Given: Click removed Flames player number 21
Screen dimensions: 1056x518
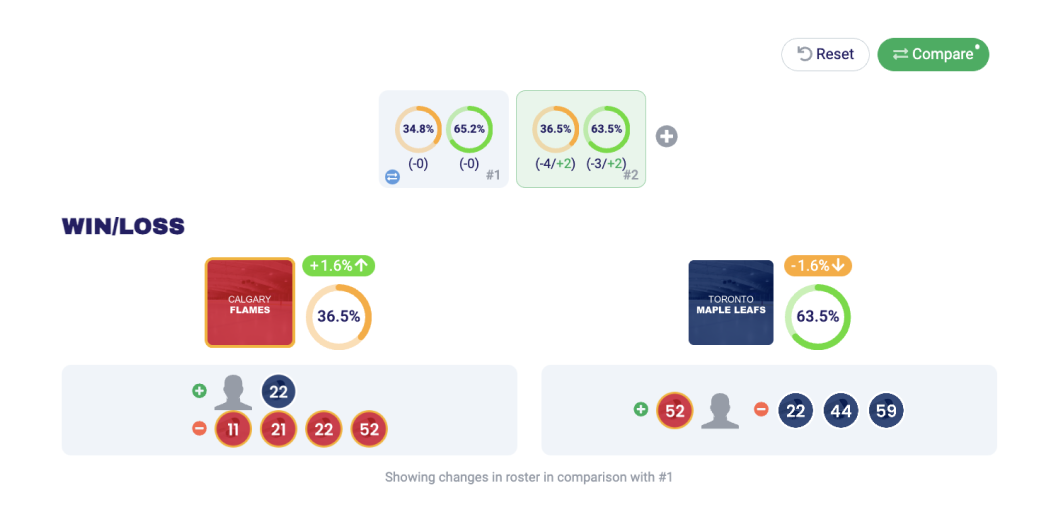Looking at the screenshot, I should click(x=278, y=429).
